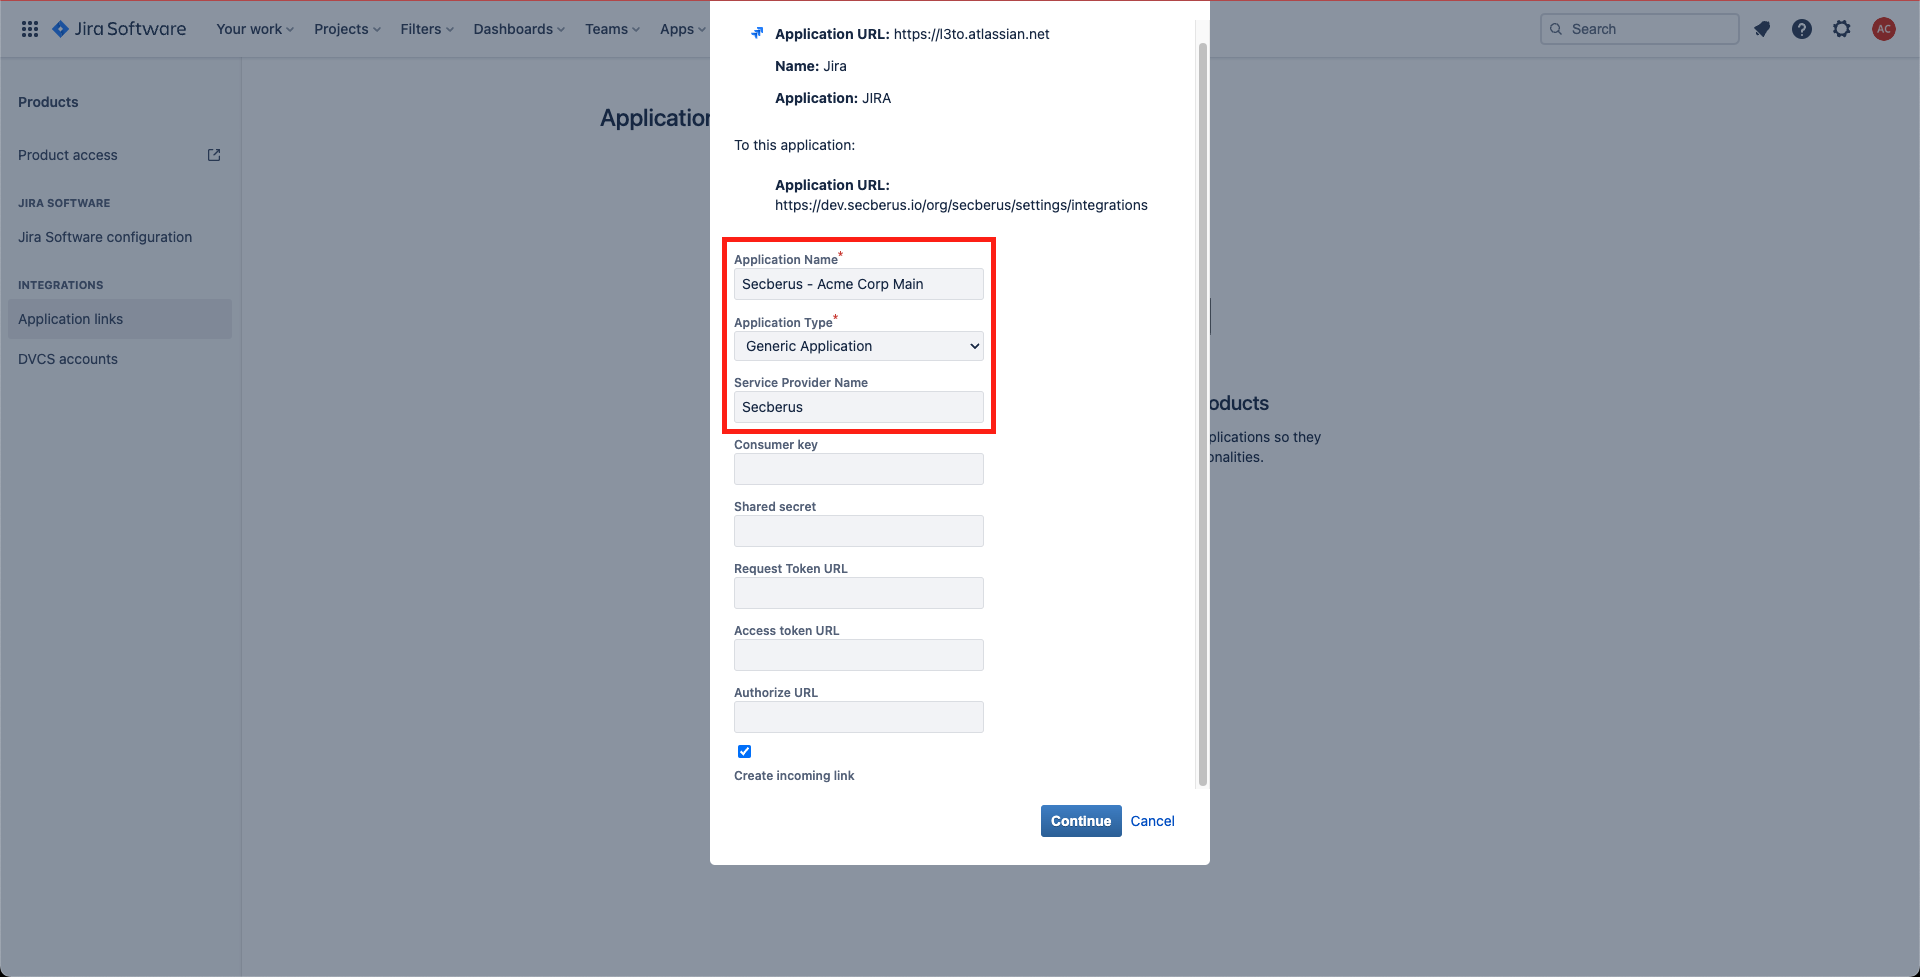Open the app switcher grid icon

(30, 29)
